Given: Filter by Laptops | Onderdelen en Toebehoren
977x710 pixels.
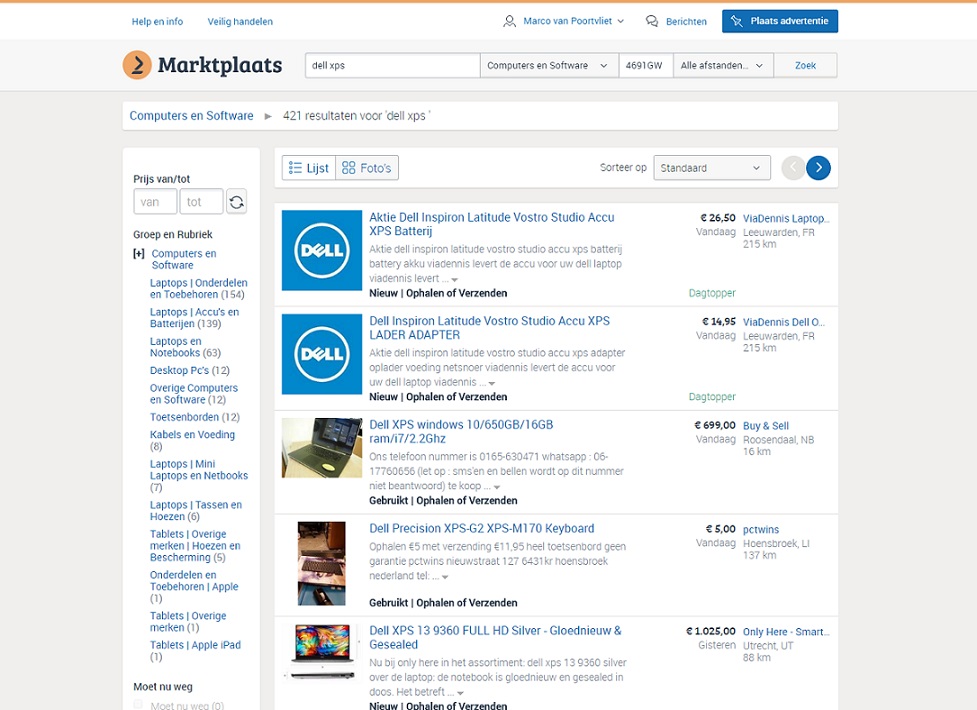Looking at the screenshot, I should [198, 289].
